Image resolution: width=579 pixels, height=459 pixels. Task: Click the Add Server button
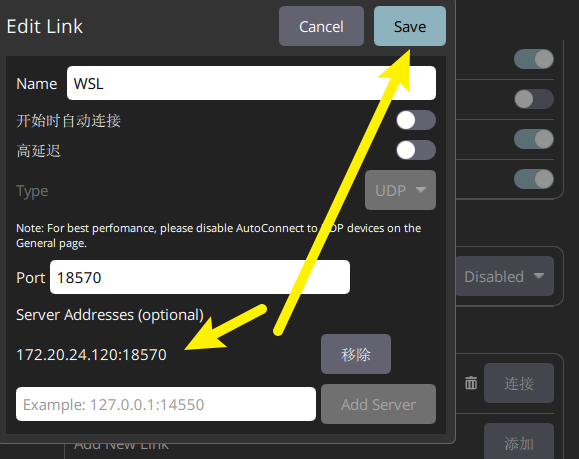pyautogui.click(x=378, y=404)
